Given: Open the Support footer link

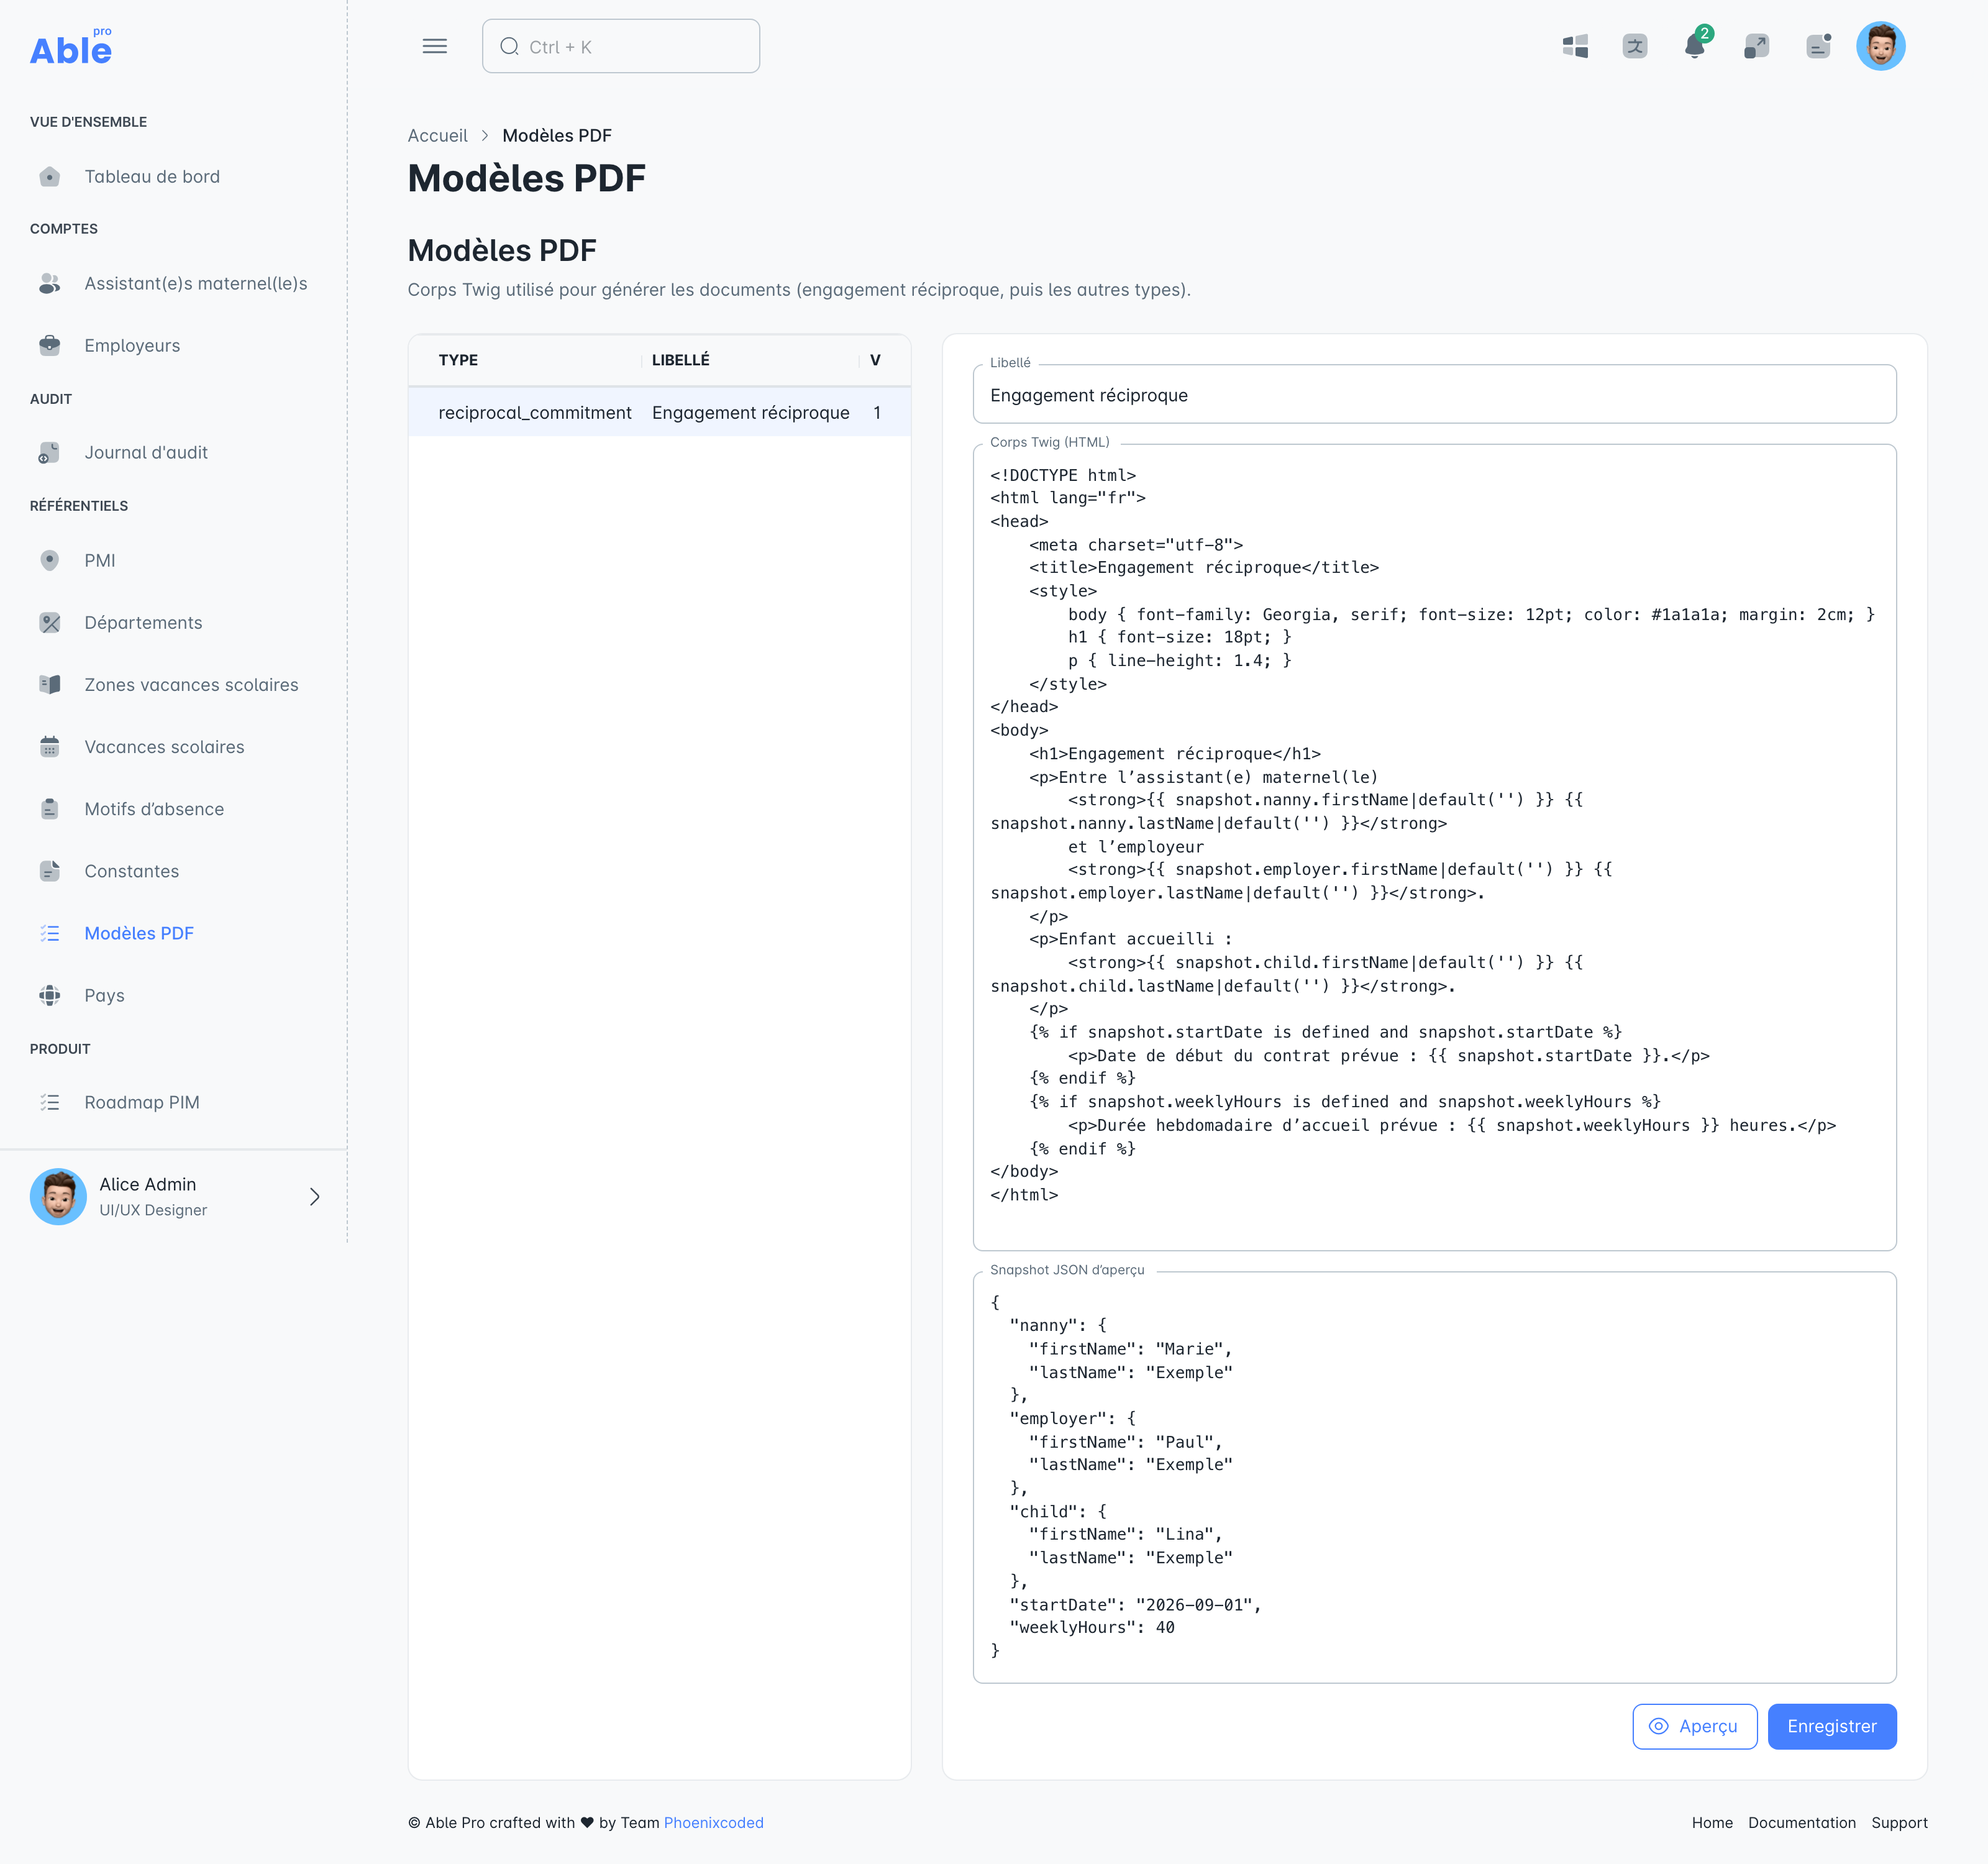Looking at the screenshot, I should pos(1899,1822).
